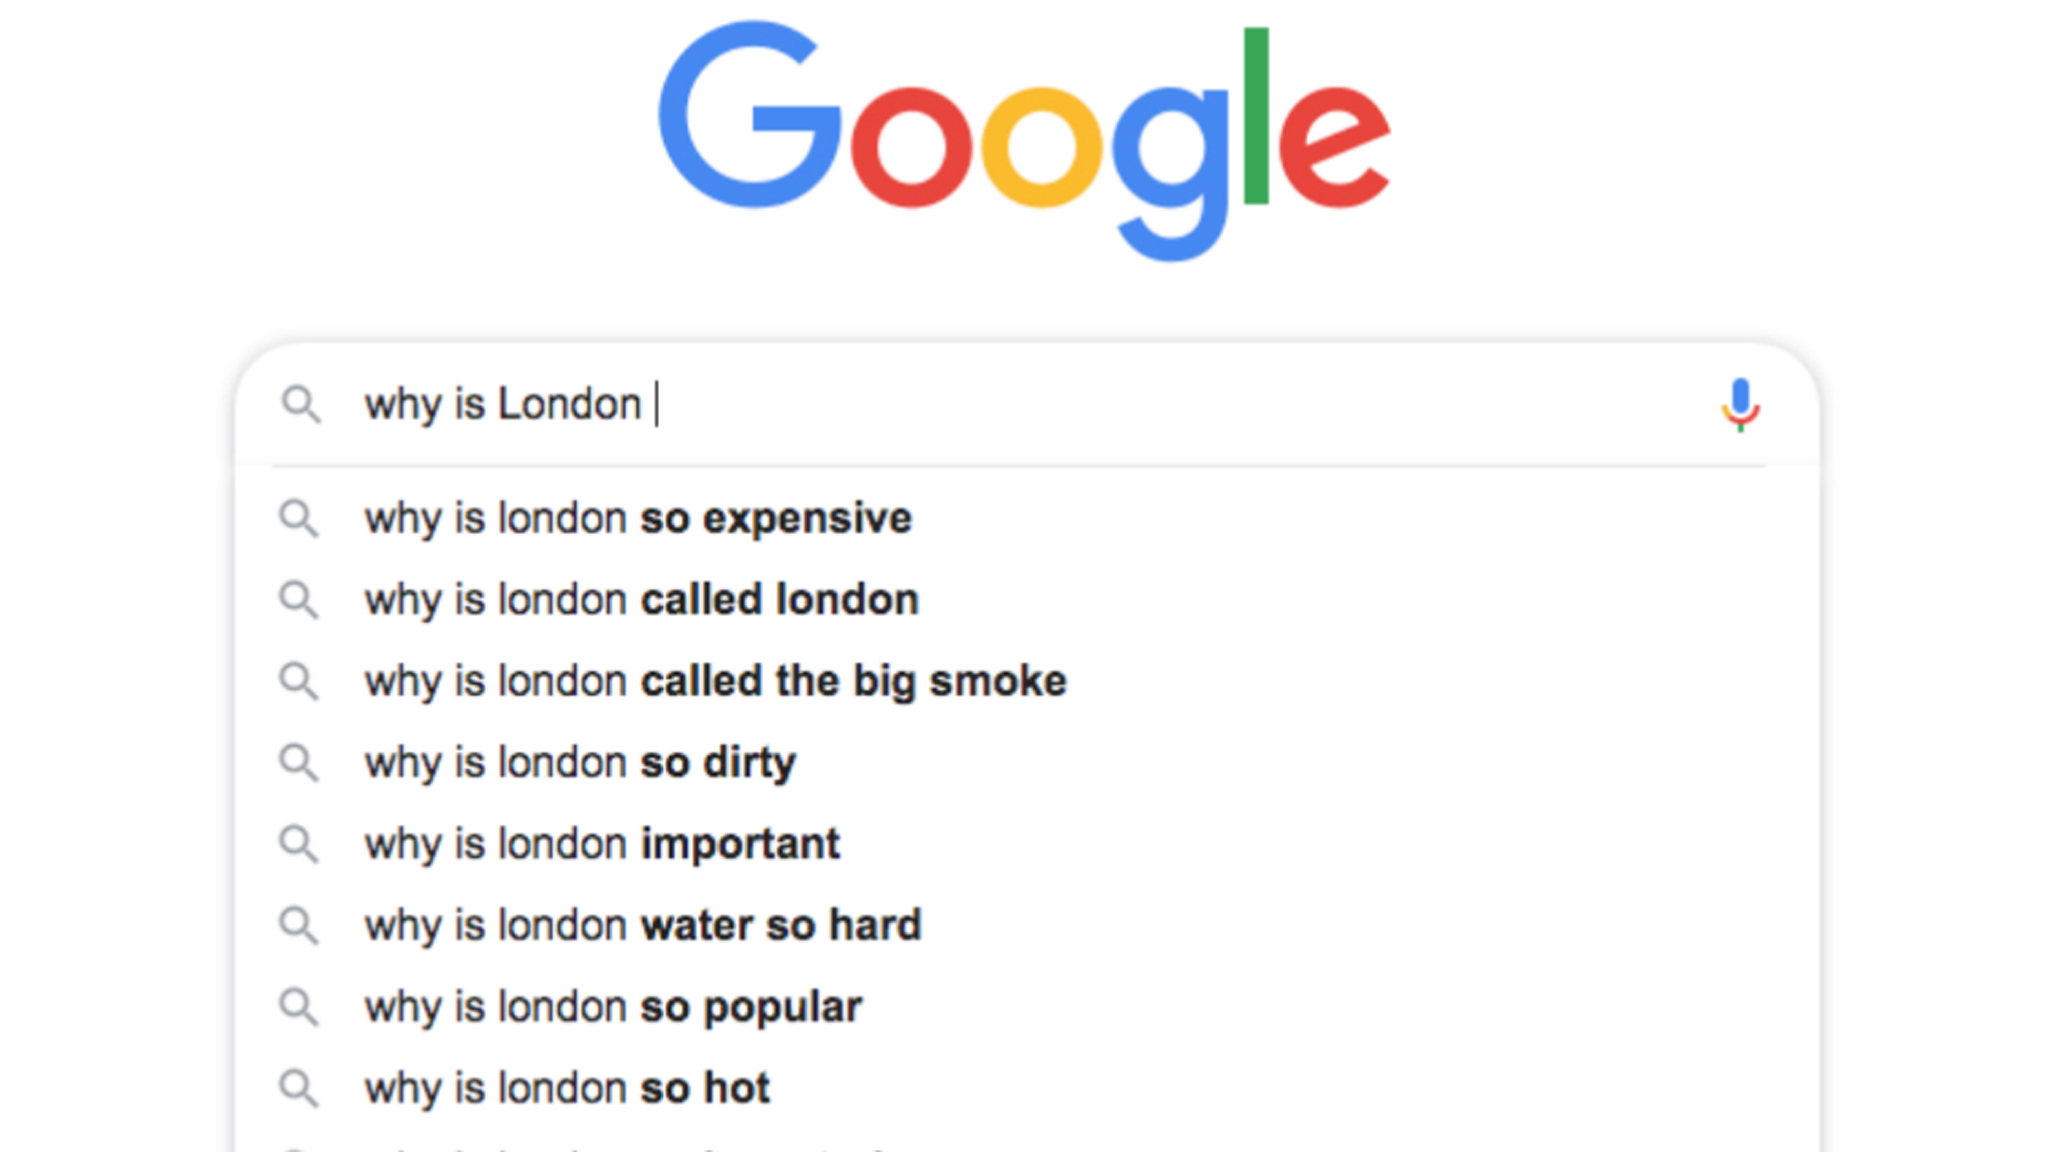Choose 'why is london so hot' suggestion
This screenshot has width=2048, height=1152.
[x=567, y=1088]
